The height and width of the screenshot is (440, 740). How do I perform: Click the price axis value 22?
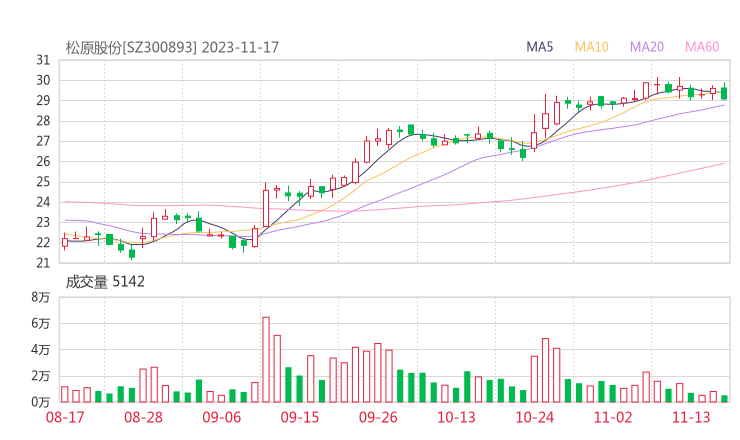pyautogui.click(x=43, y=243)
